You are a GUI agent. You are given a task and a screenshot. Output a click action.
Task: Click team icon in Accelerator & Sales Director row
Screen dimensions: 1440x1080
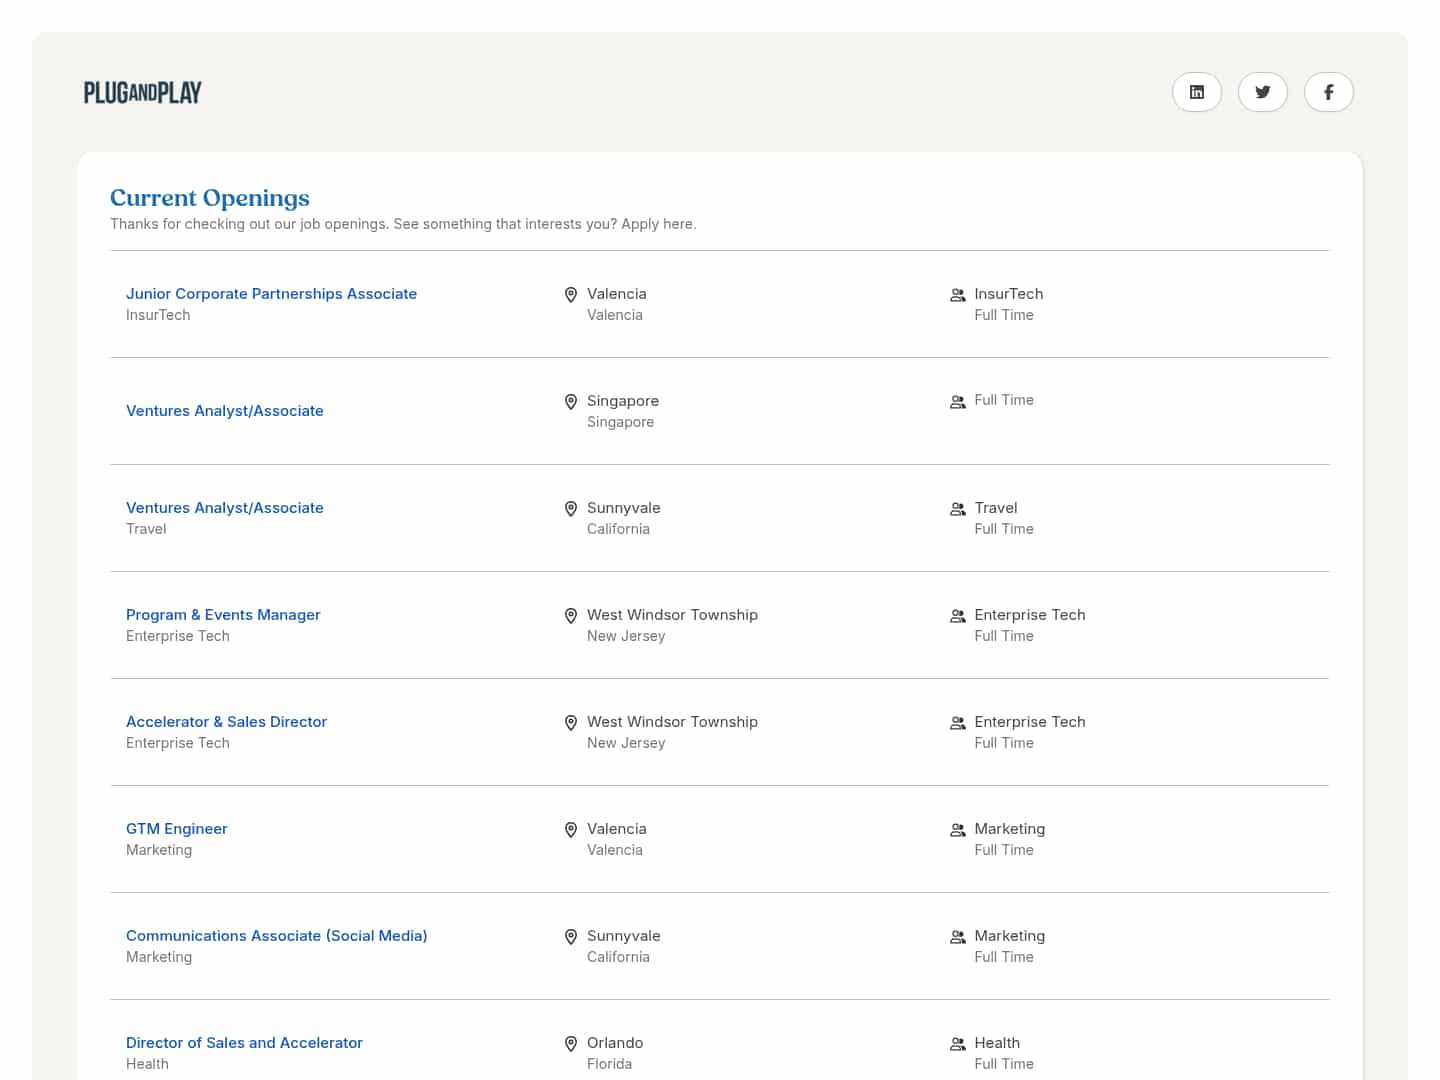coord(958,723)
